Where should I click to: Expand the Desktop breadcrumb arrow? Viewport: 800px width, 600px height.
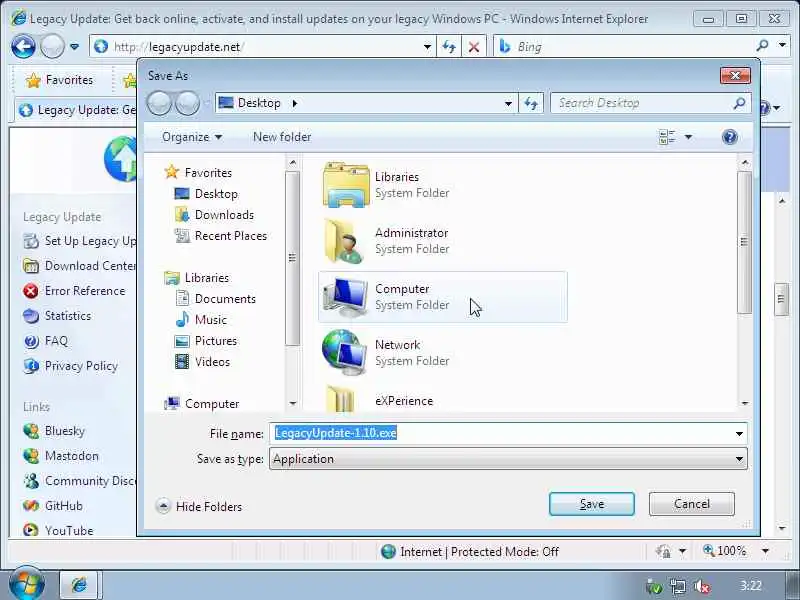pyautogui.click(x=295, y=103)
